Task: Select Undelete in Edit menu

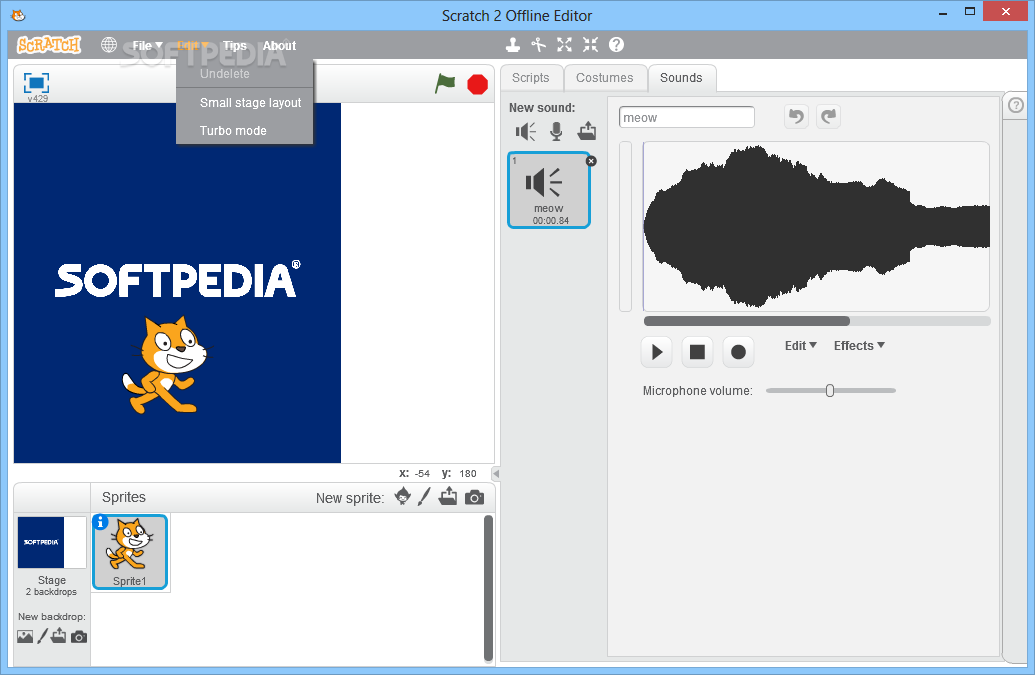Action: point(244,74)
